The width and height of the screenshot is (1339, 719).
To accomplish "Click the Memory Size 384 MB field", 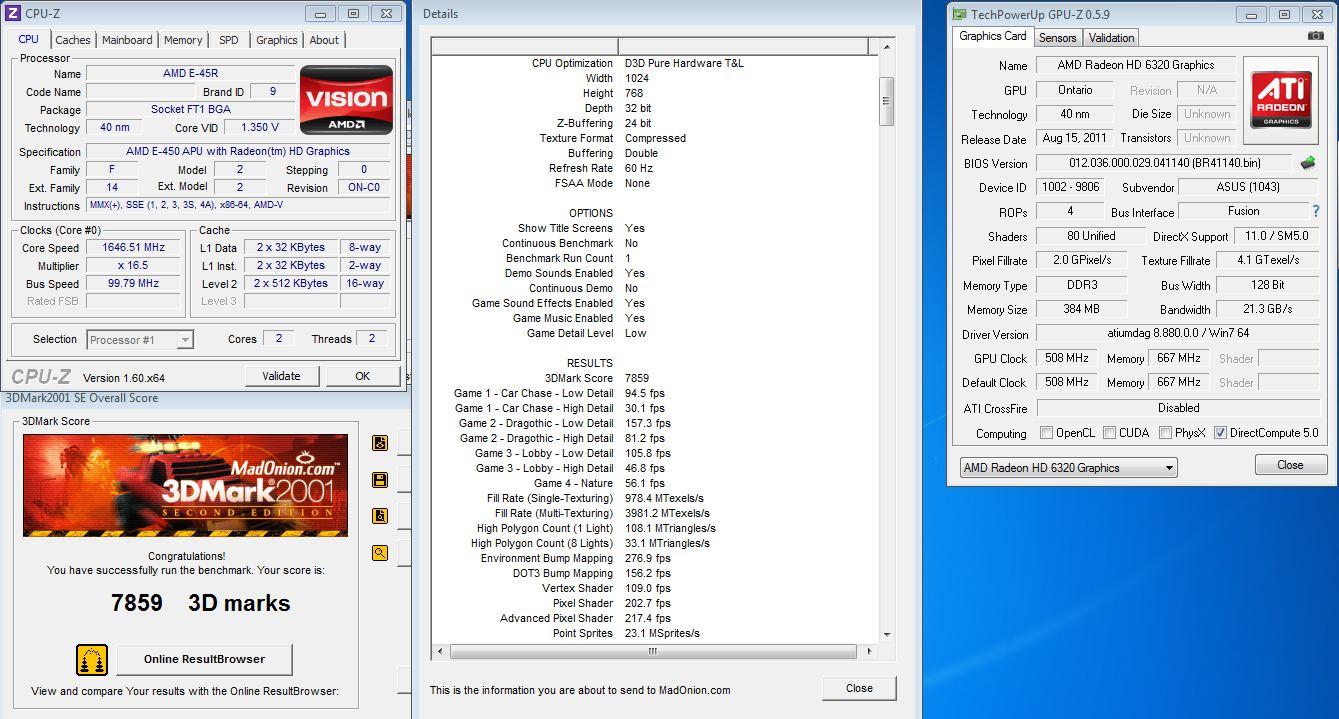I will [1081, 309].
